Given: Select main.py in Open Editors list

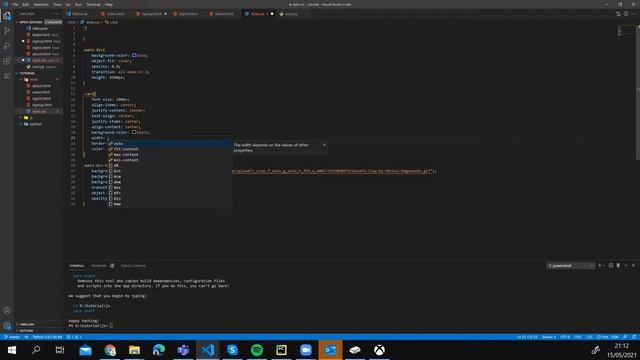Looking at the screenshot, I should [44, 67].
